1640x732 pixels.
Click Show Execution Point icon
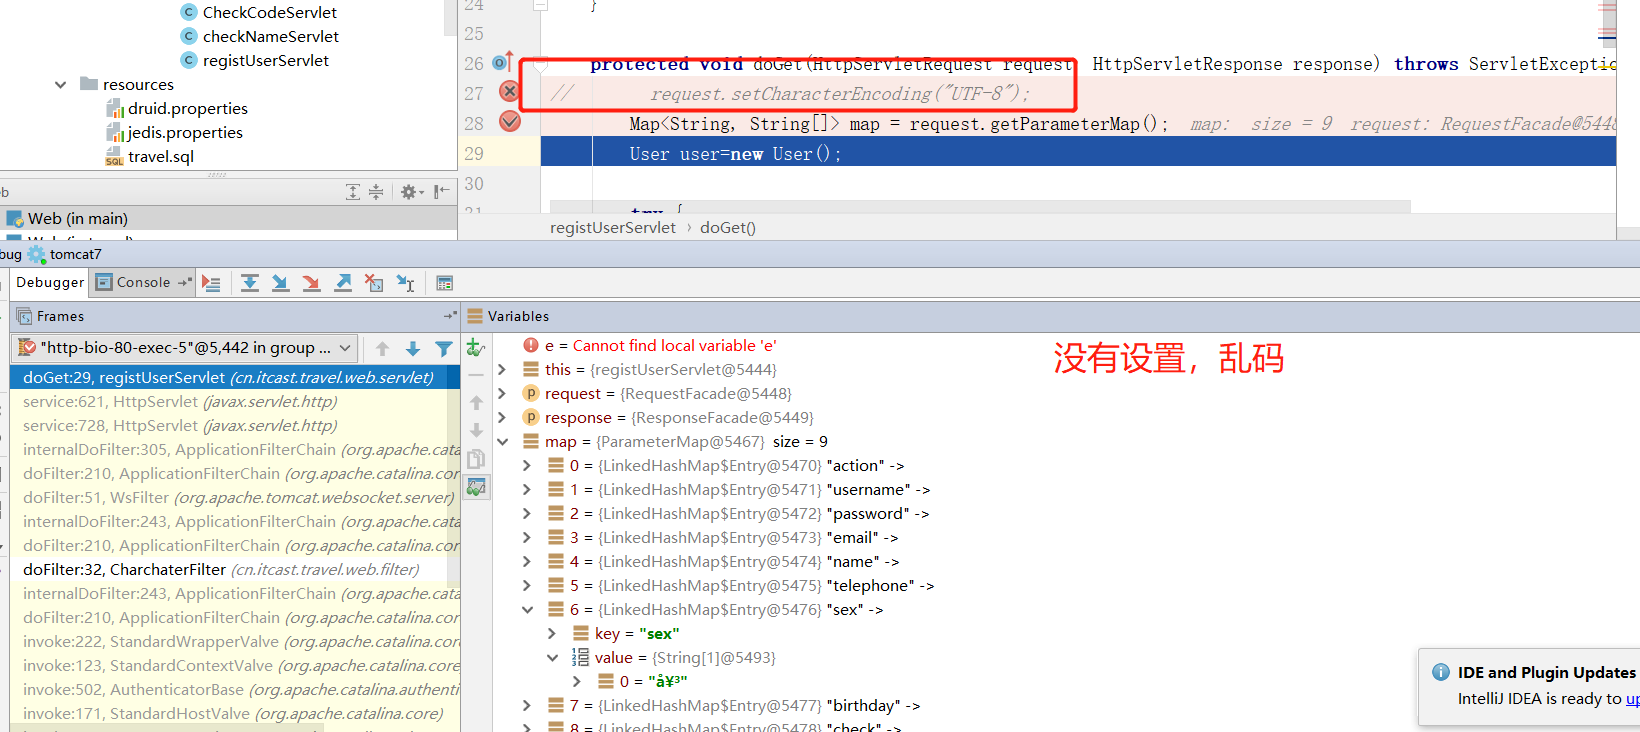pos(211,283)
